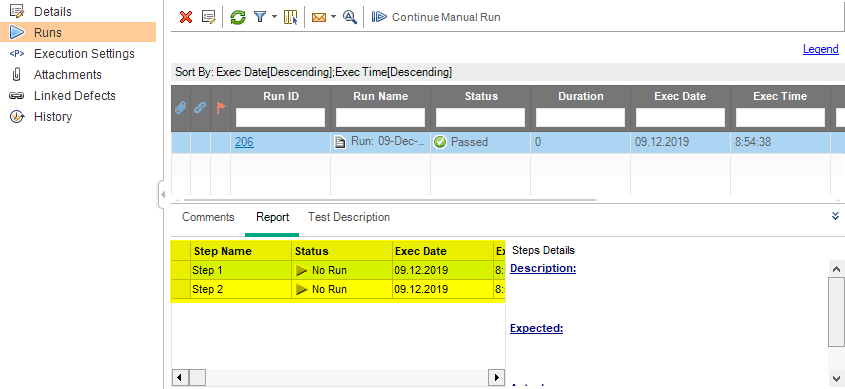Click the Exec Time filter box
845x389 pixels.
[x=780, y=117]
